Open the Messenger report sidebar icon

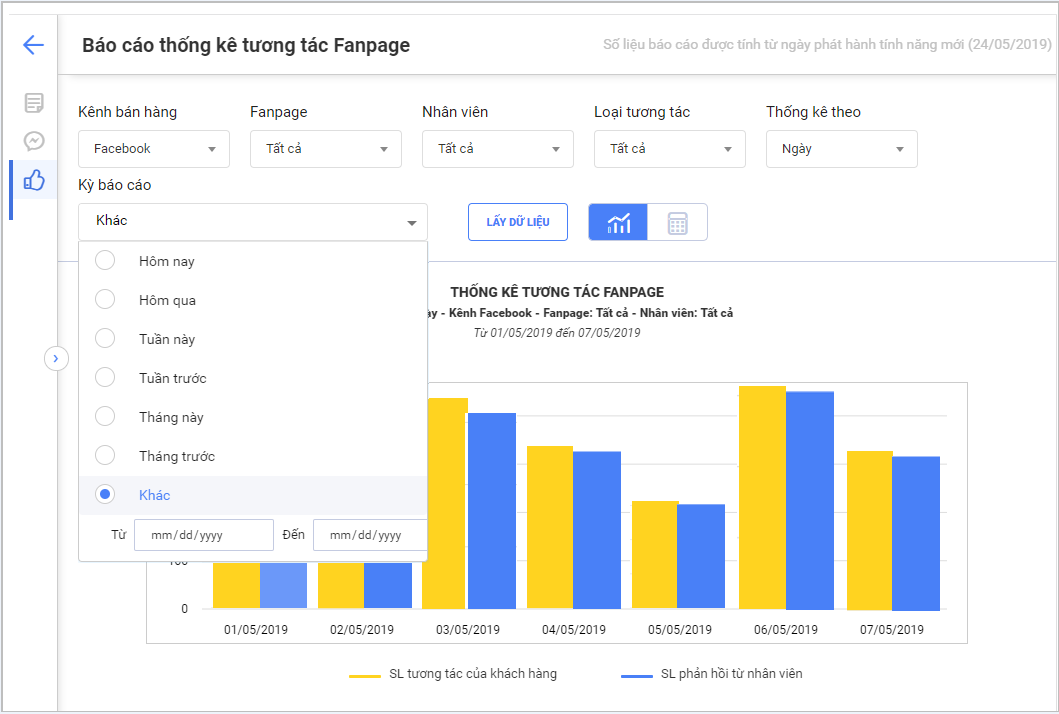tap(34, 141)
